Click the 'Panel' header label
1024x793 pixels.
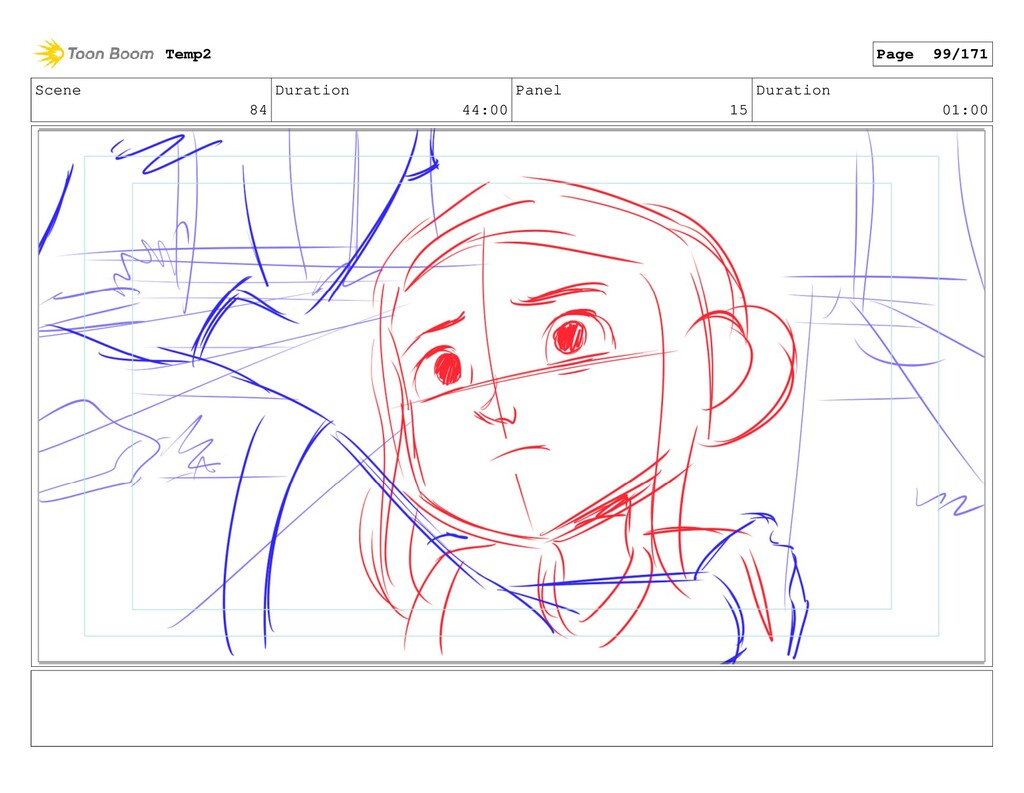tap(538, 90)
